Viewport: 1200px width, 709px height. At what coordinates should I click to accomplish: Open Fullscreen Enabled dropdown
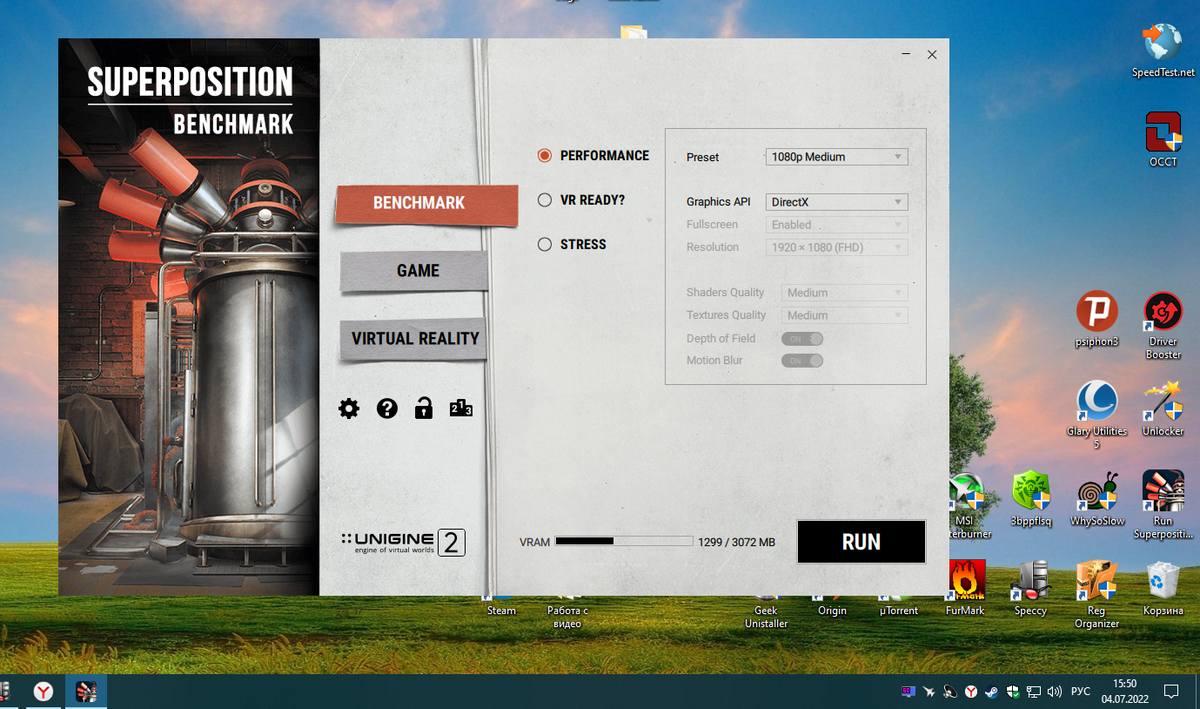coord(836,225)
